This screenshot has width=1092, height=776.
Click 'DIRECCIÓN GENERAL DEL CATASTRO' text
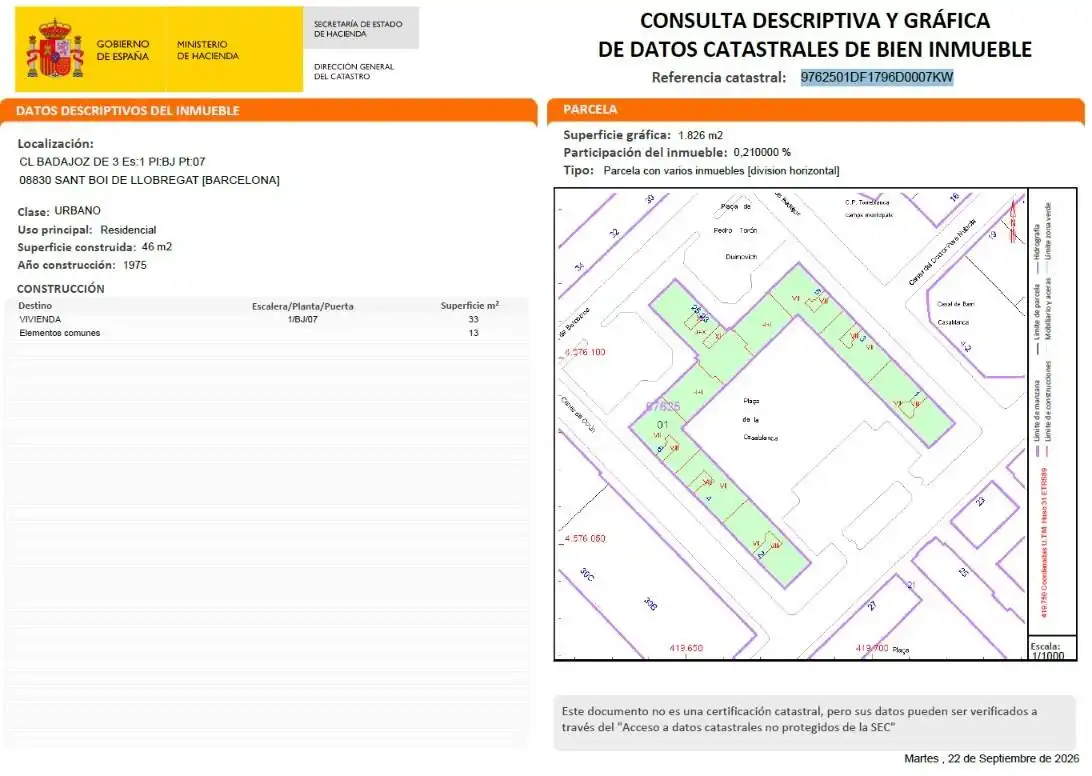[x=354, y=71]
